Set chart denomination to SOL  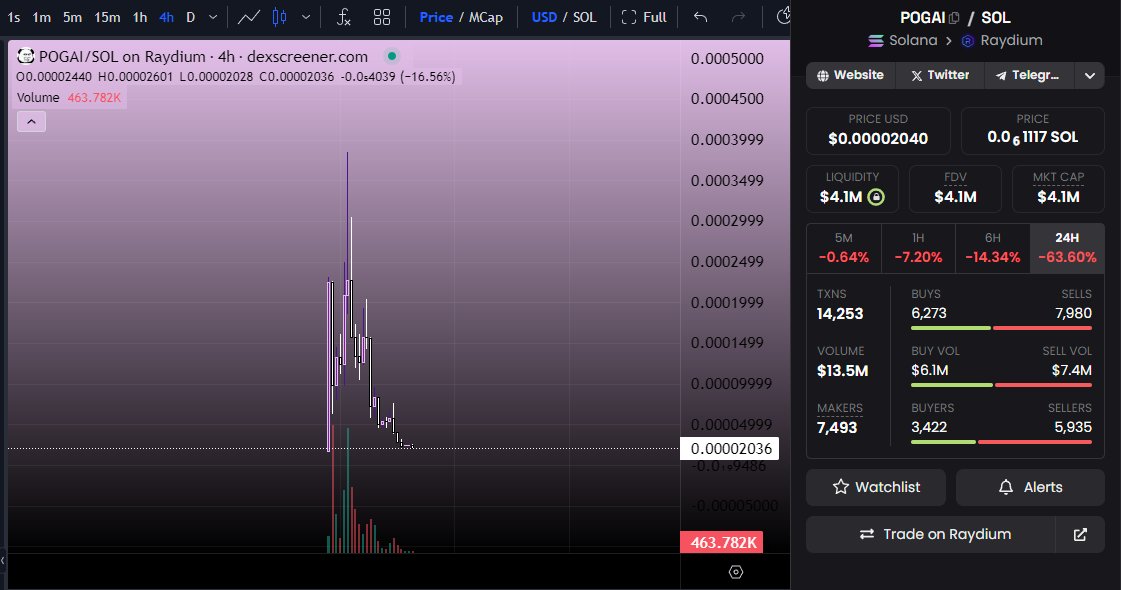[584, 17]
